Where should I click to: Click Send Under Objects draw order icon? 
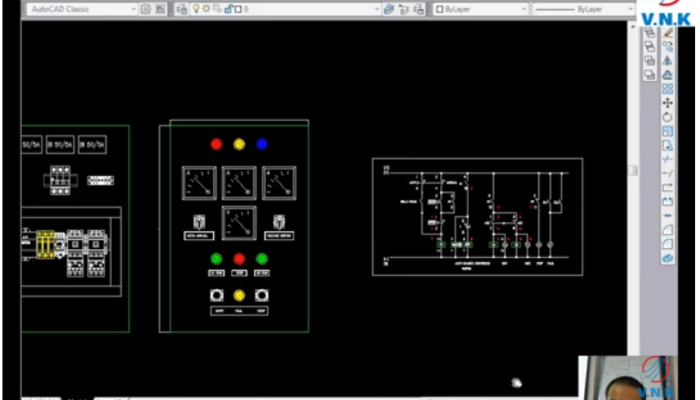650,75
